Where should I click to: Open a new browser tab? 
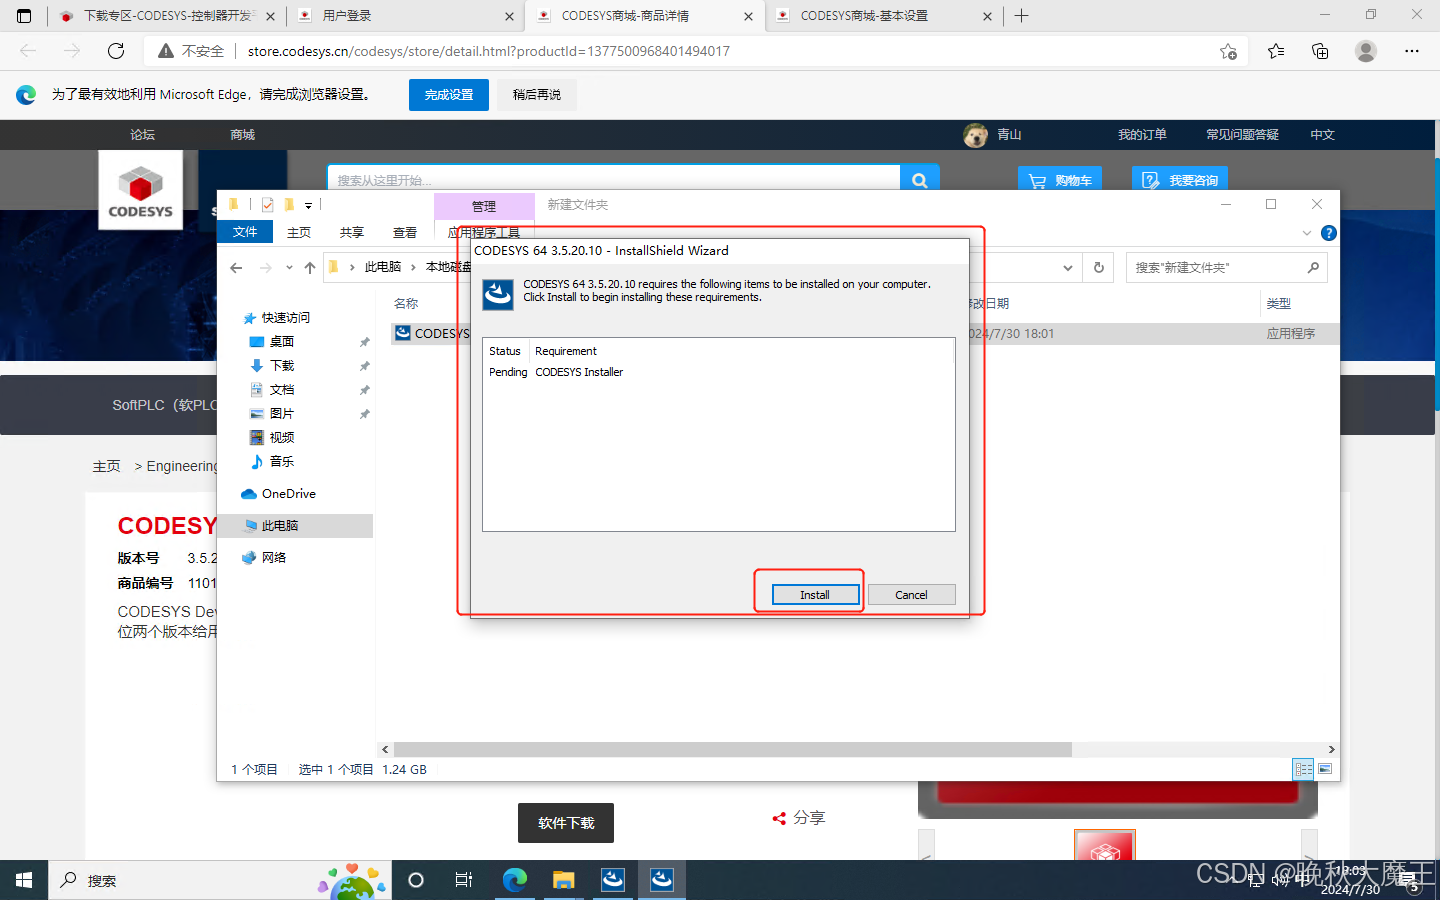pos(1021,16)
